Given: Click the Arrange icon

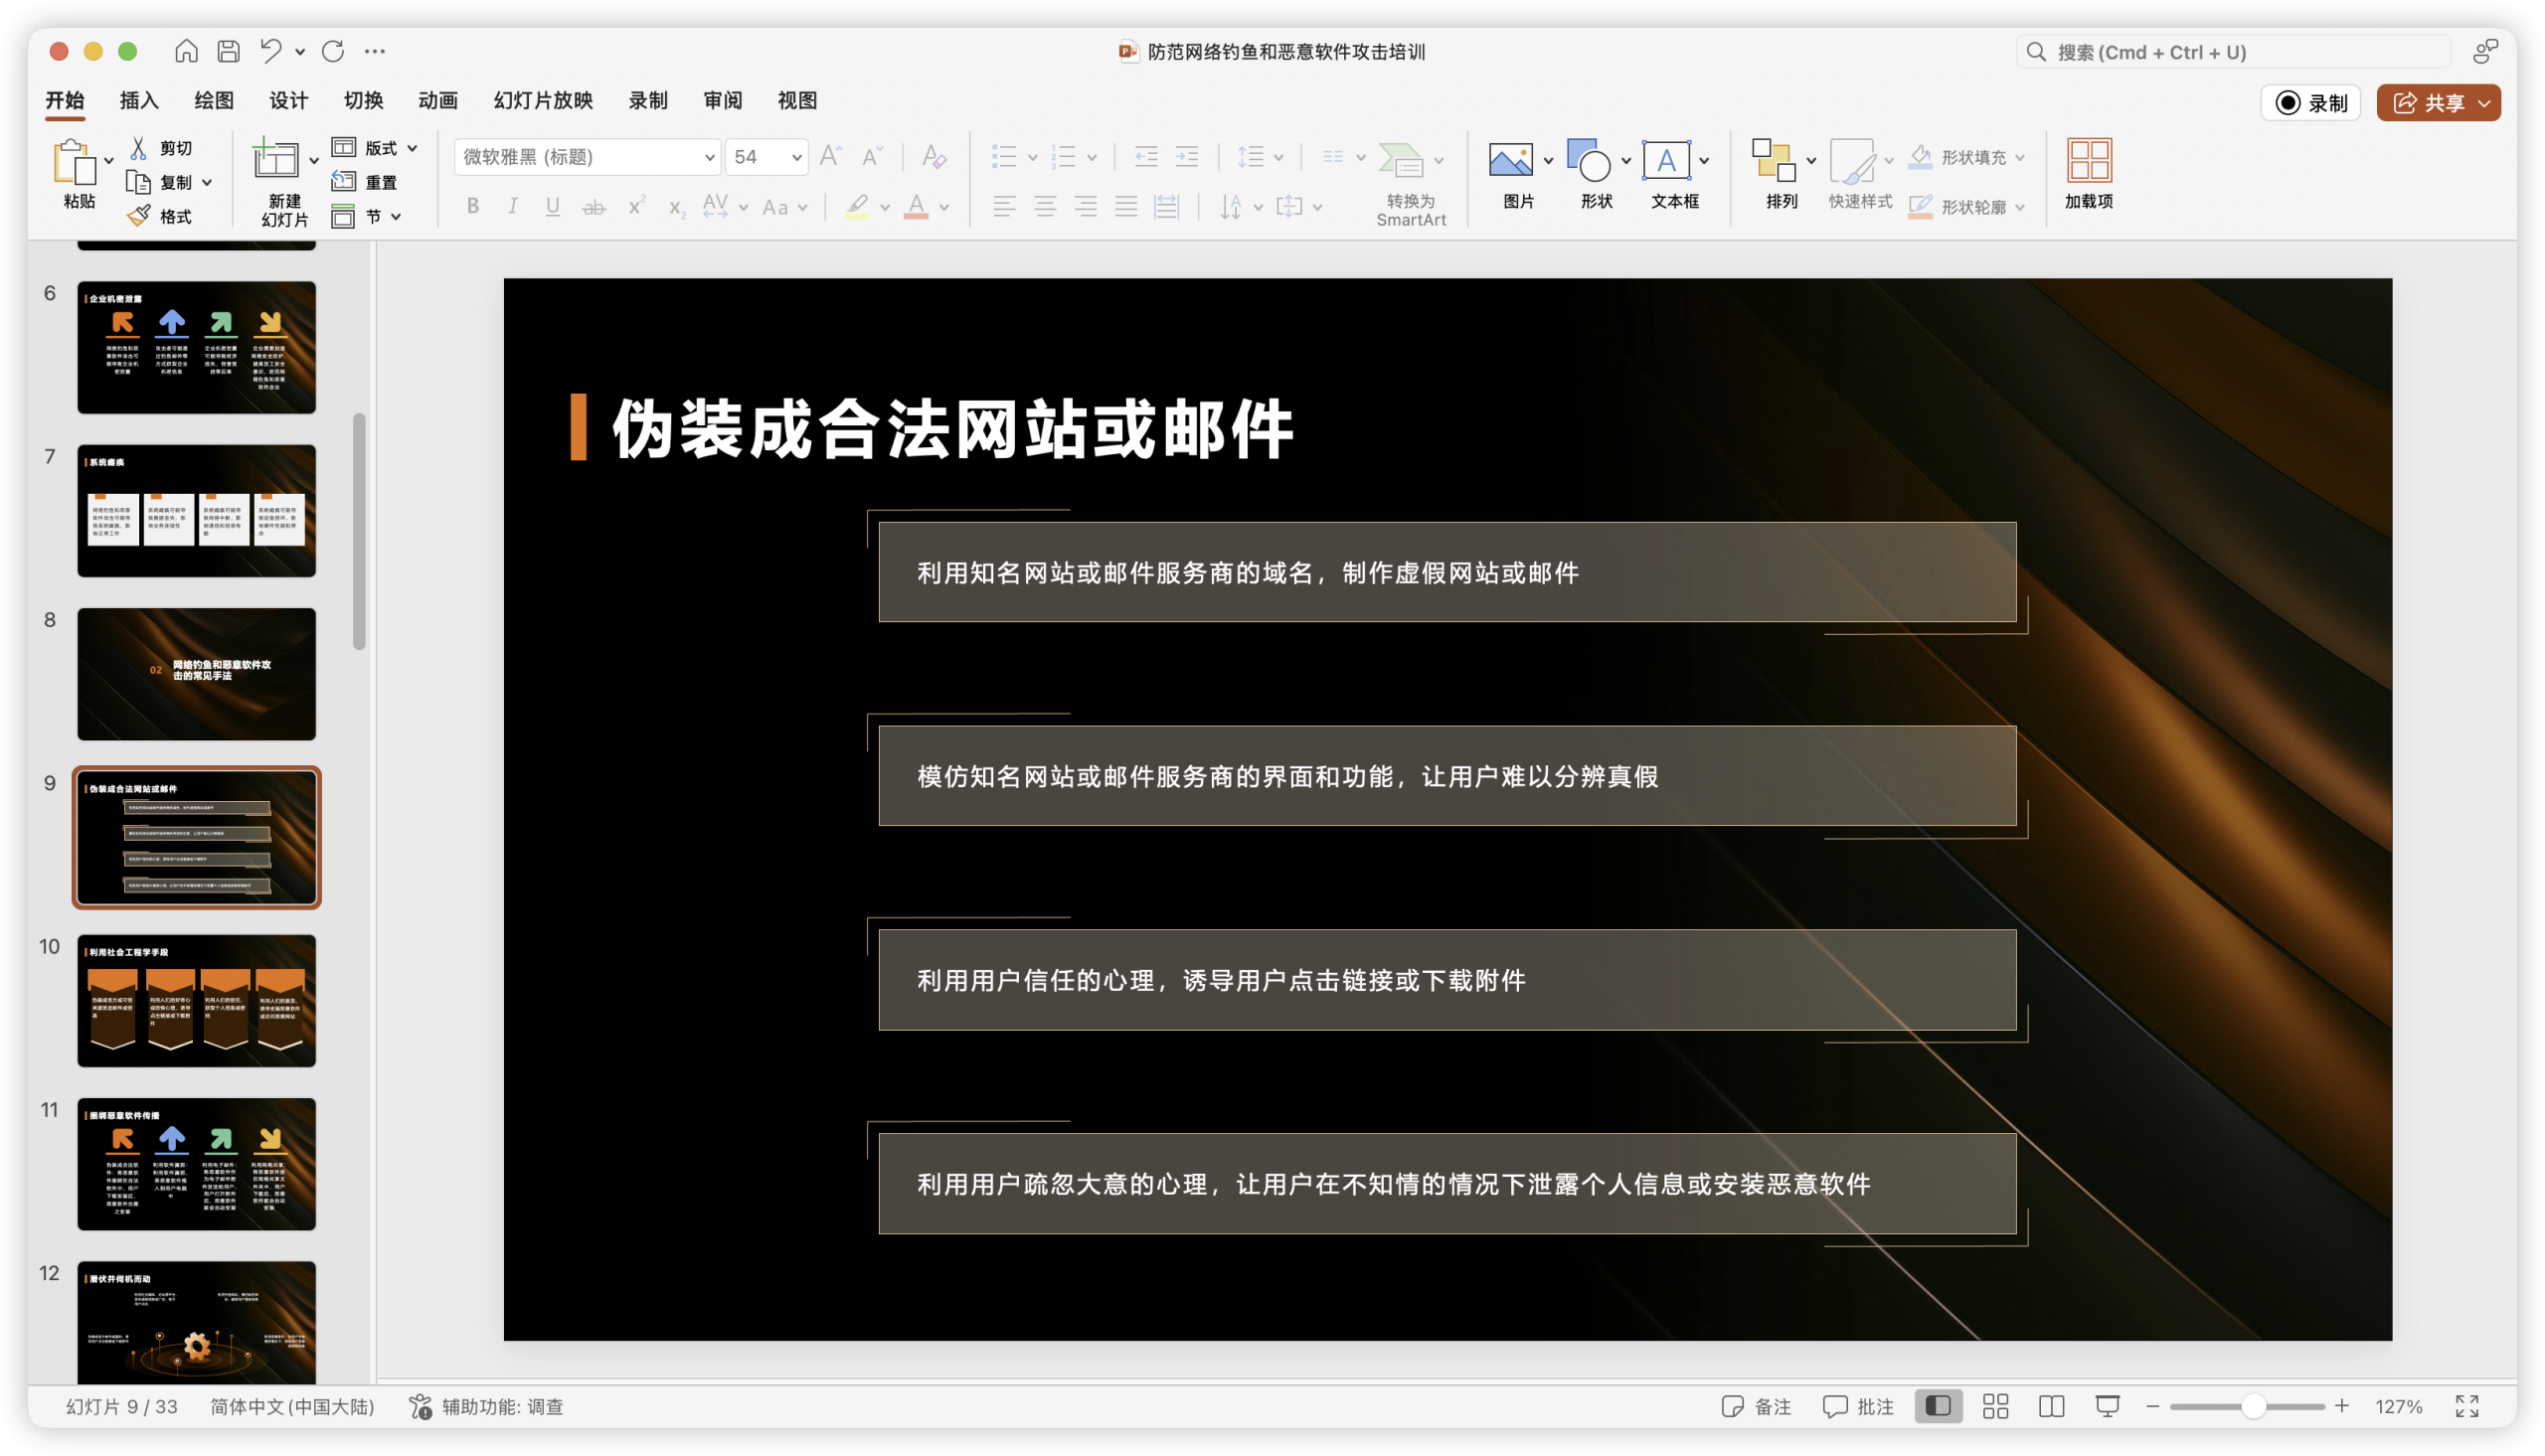Looking at the screenshot, I should [x=1773, y=160].
